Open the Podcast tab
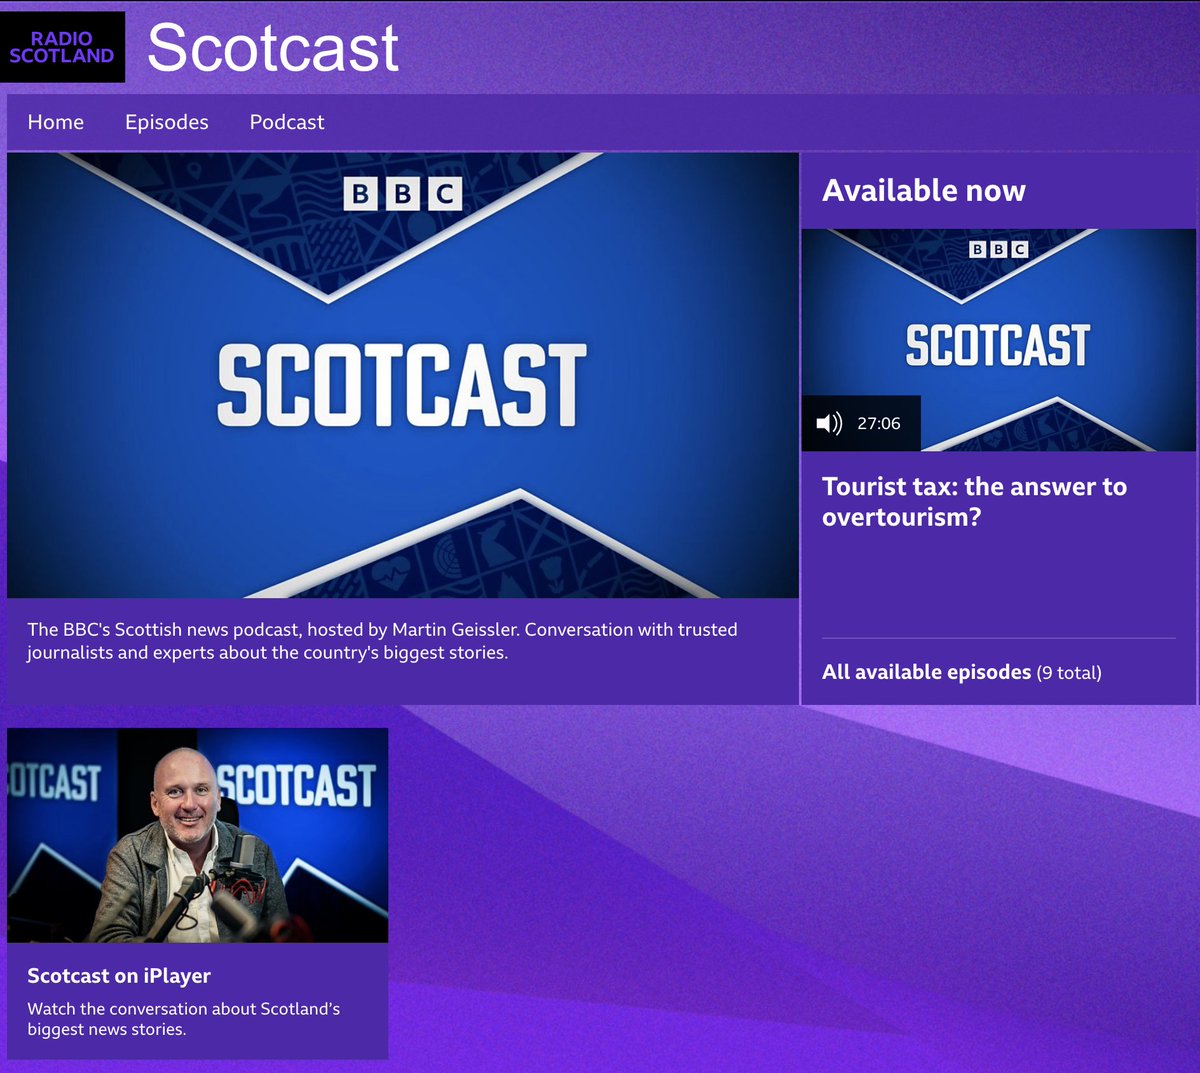 point(287,122)
